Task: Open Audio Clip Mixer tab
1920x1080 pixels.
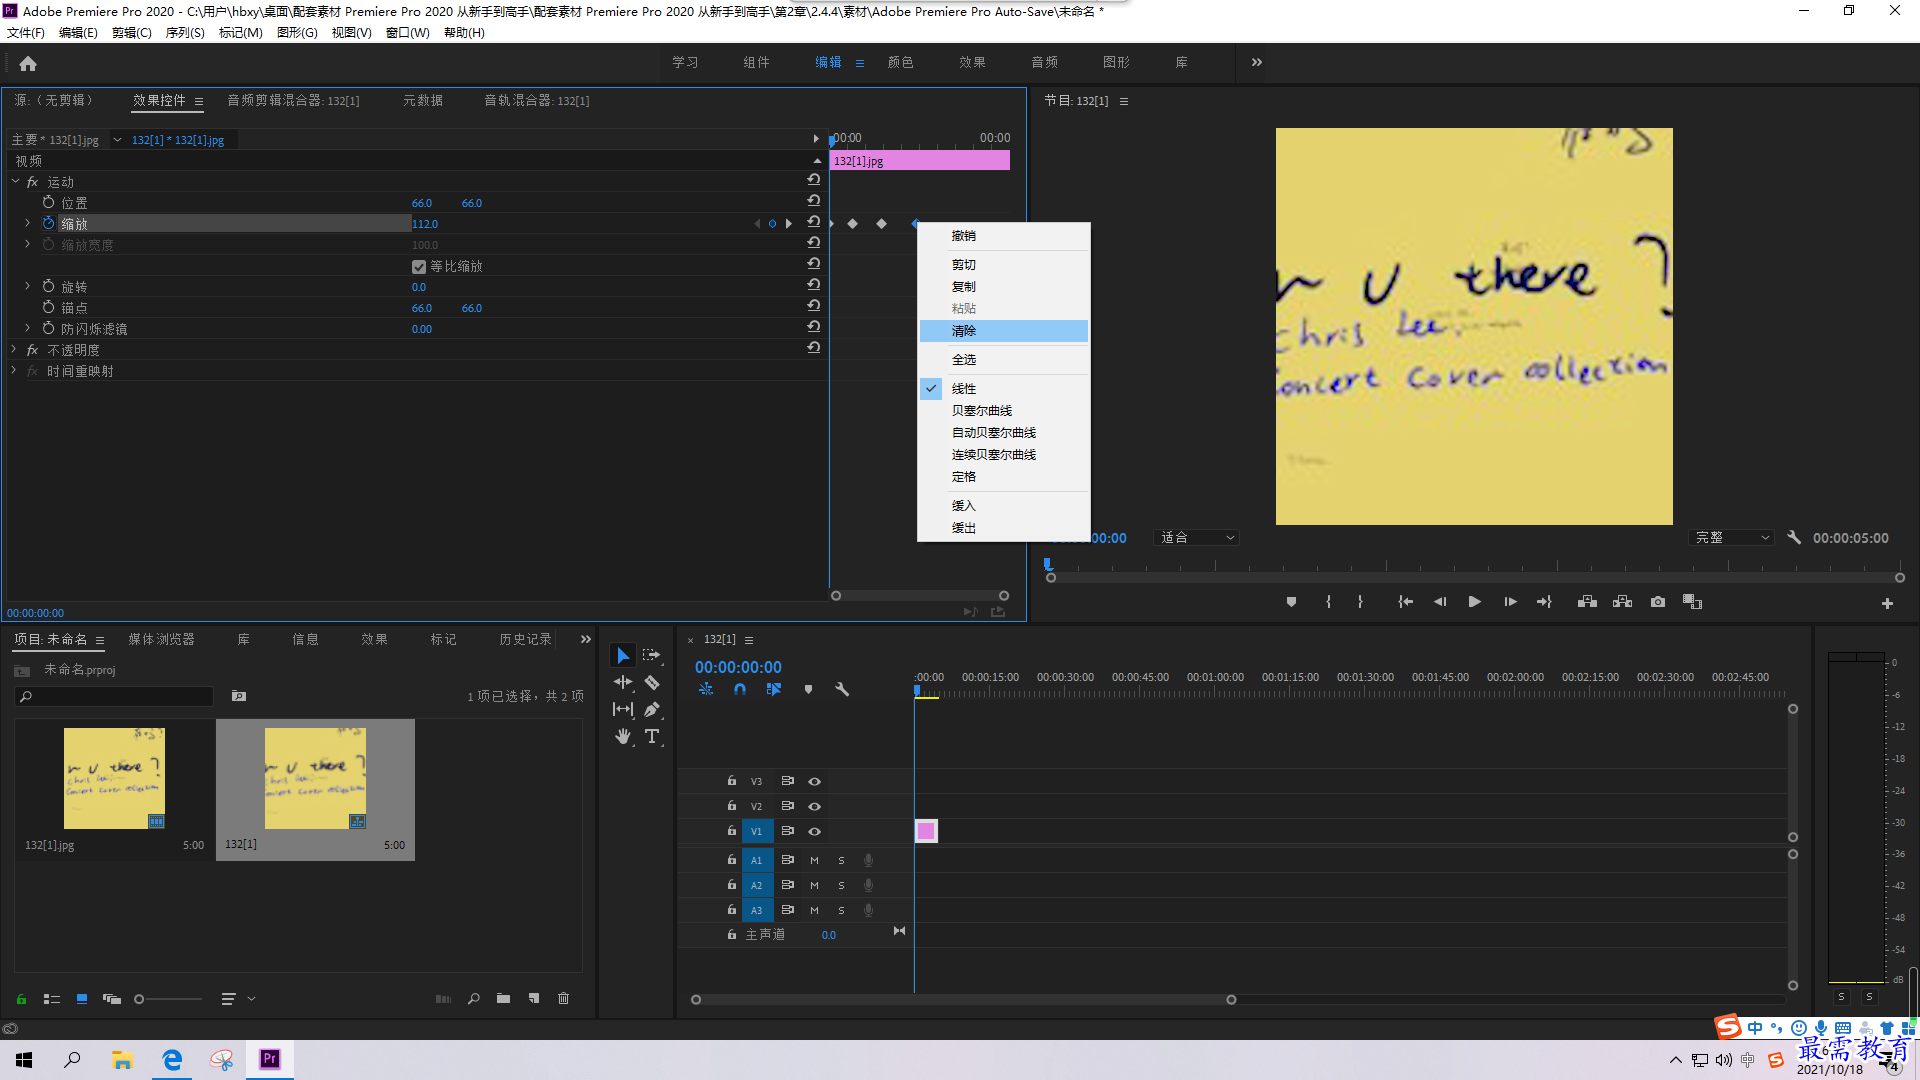Action: click(293, 100)
